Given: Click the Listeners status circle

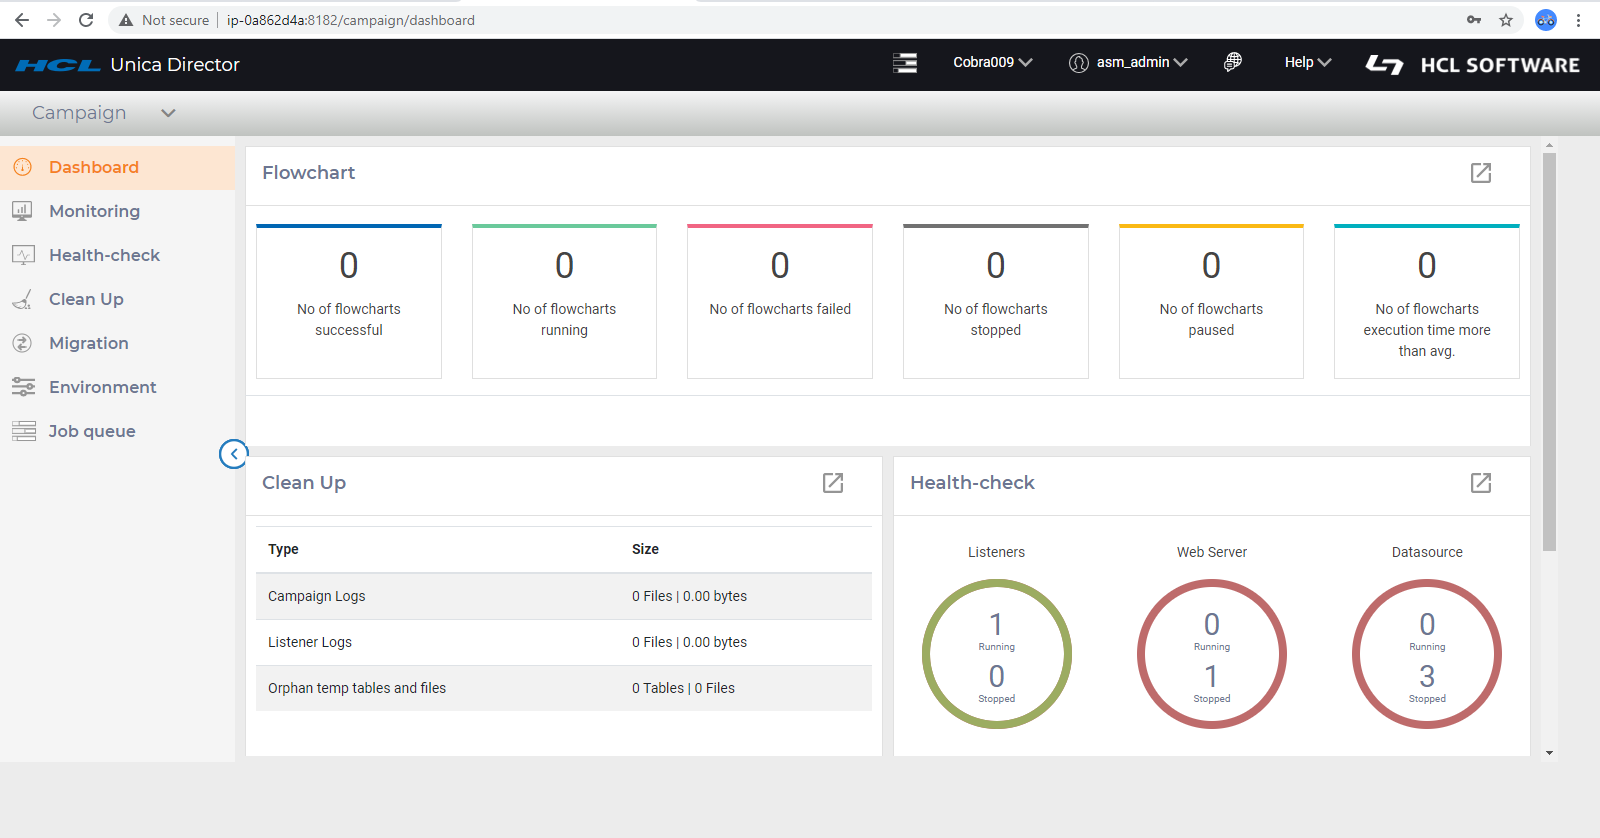Looking at the screenshot, I should pyautogui.click(x=996, y=654).
